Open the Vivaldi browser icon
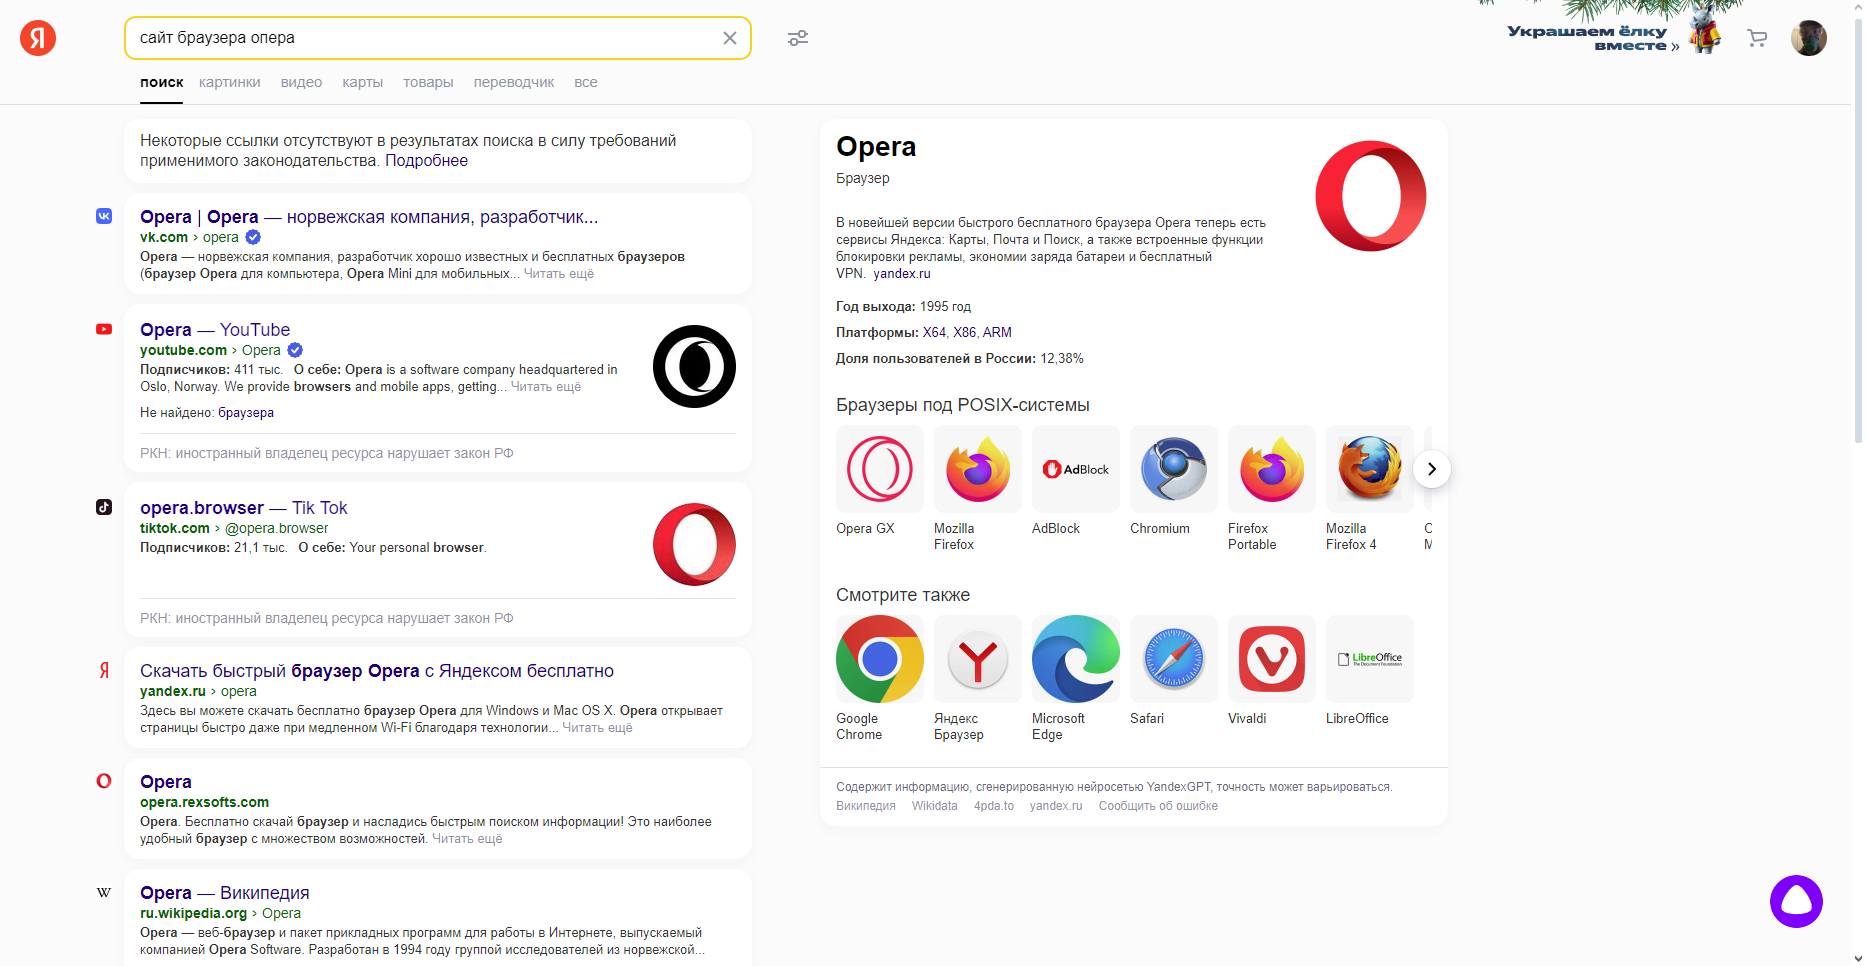The height and width of the screenshot is (966, 1866). pyautogui.click(x=1271, y=659)
